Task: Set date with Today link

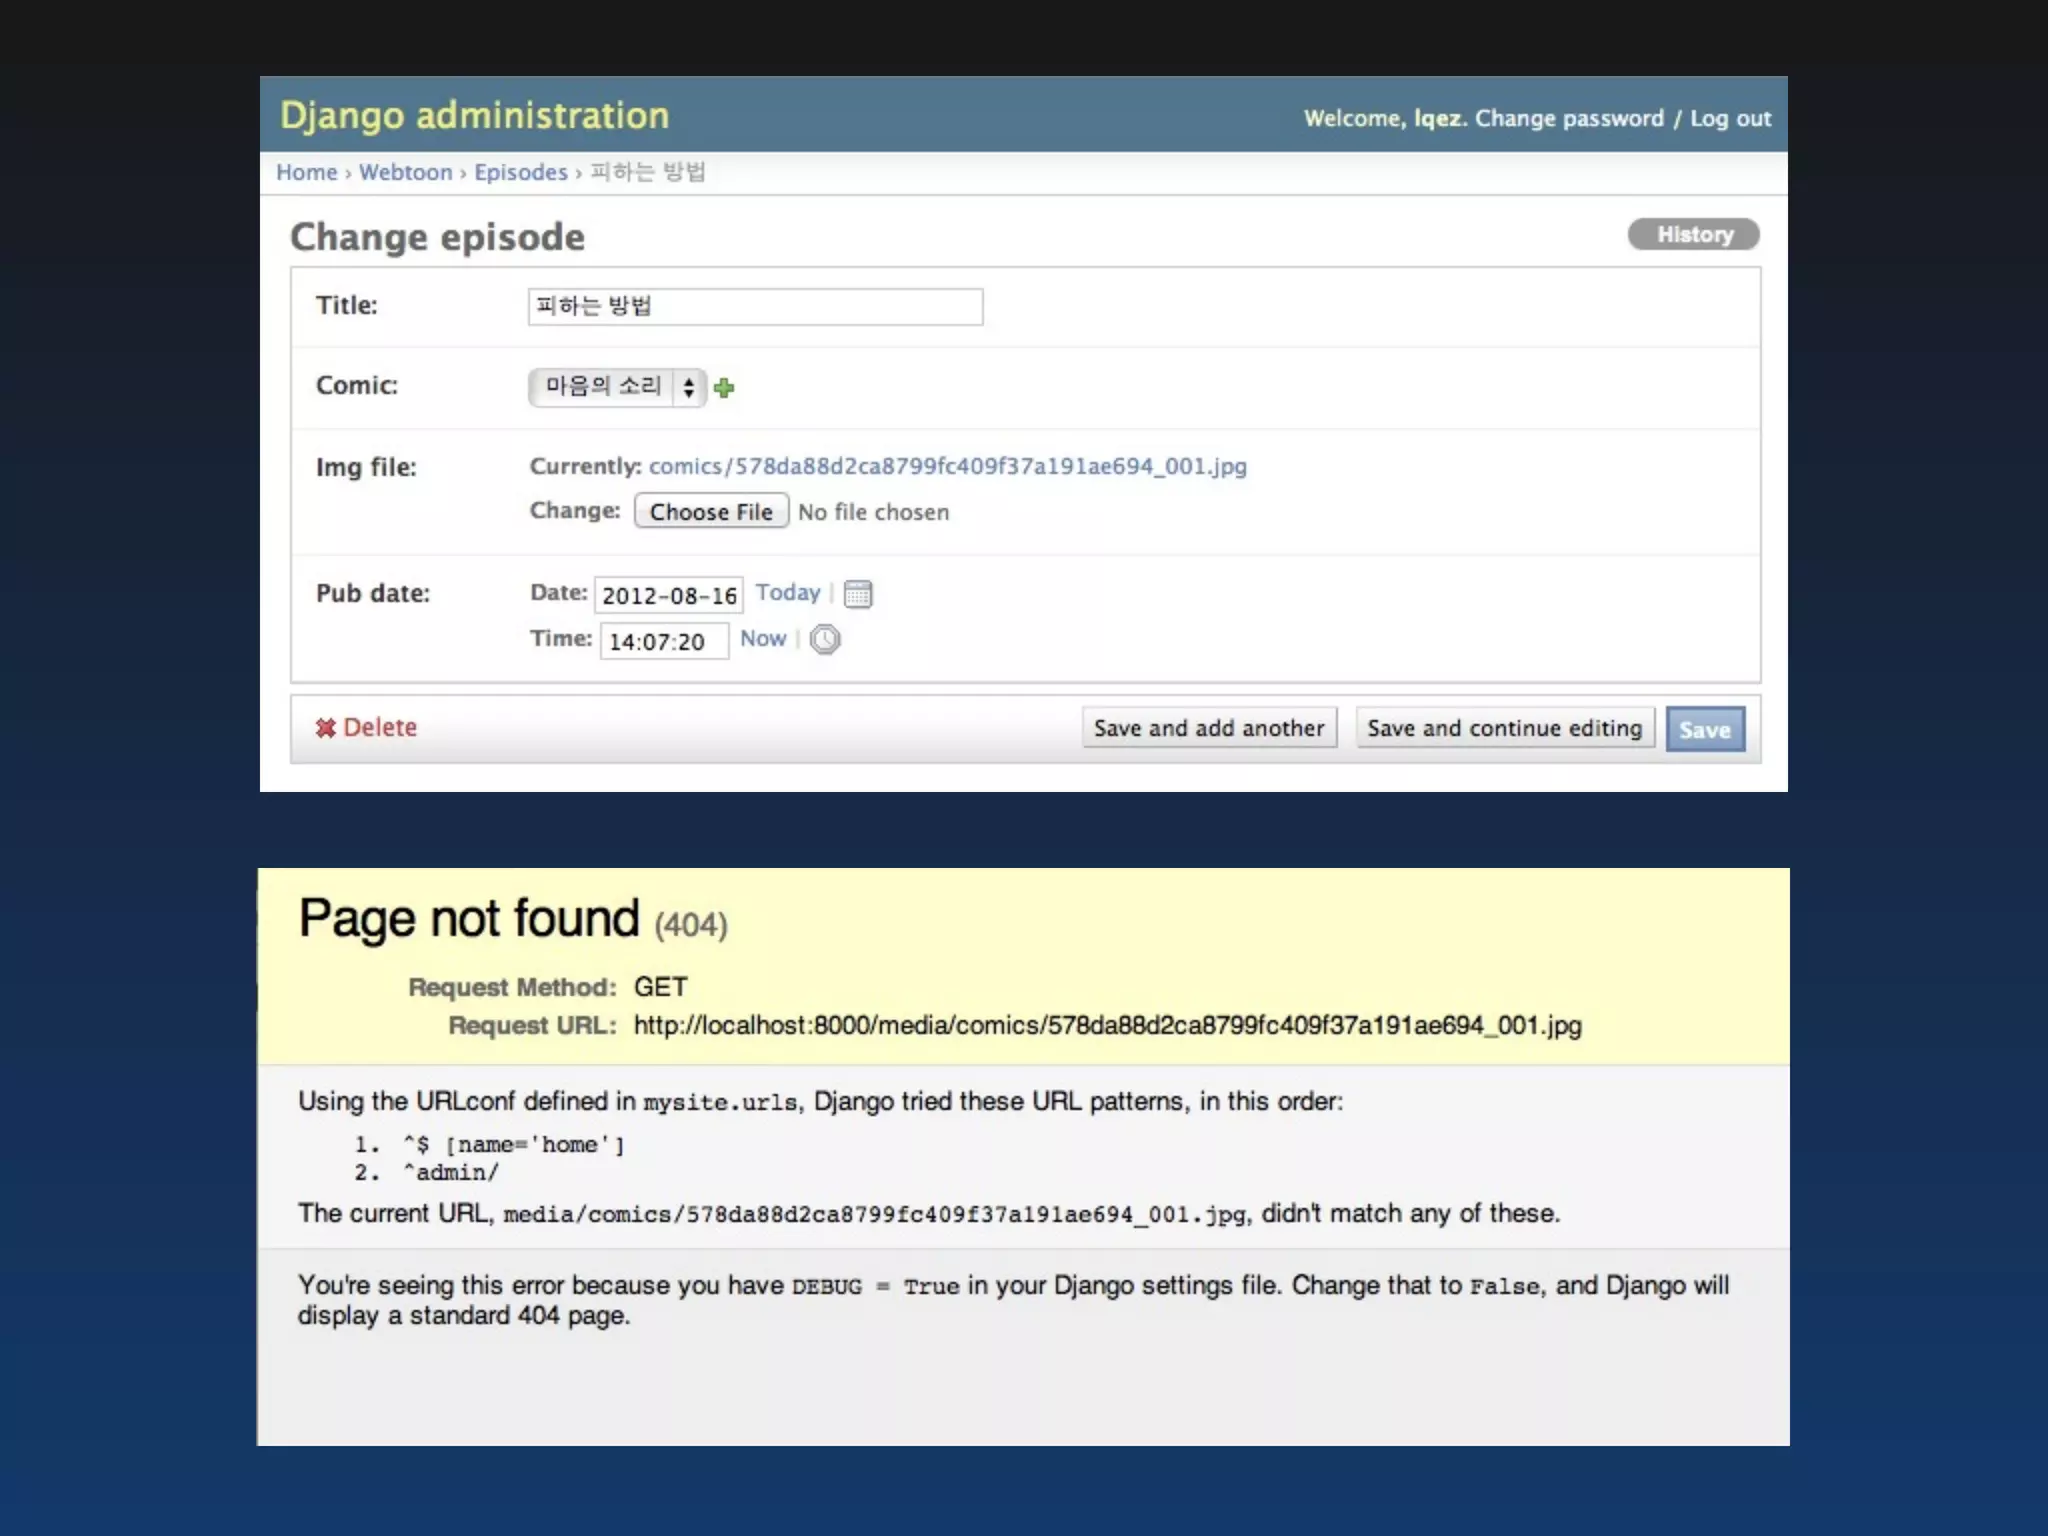Action: click(787, 592)
